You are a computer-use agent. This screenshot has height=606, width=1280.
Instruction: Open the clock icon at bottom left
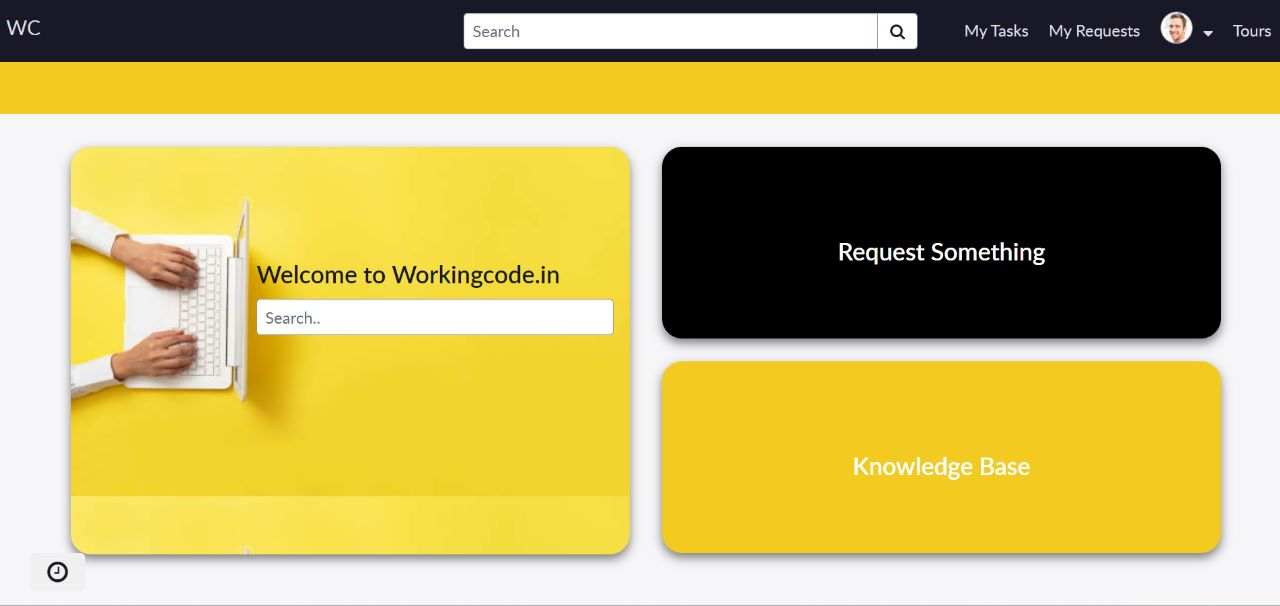click(x=58, y=572)
